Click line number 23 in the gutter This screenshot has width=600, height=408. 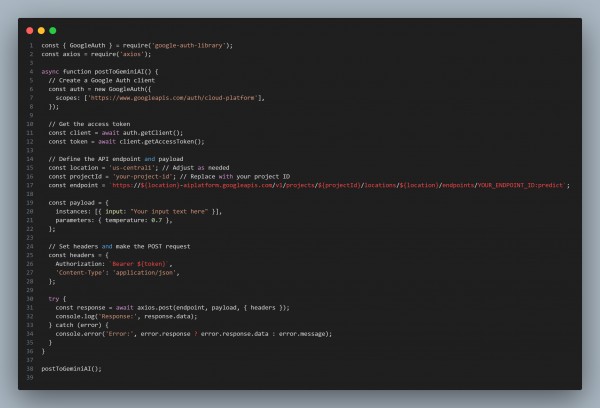click(30, 238)
